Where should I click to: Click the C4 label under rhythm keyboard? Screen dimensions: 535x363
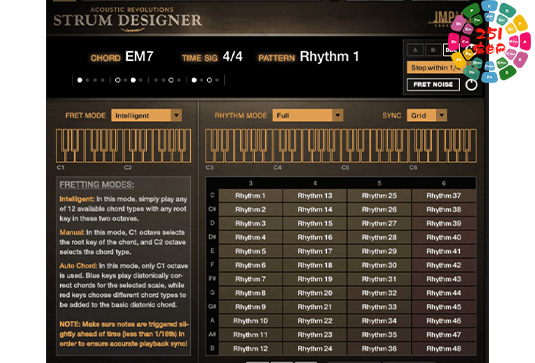pos(277,168)
